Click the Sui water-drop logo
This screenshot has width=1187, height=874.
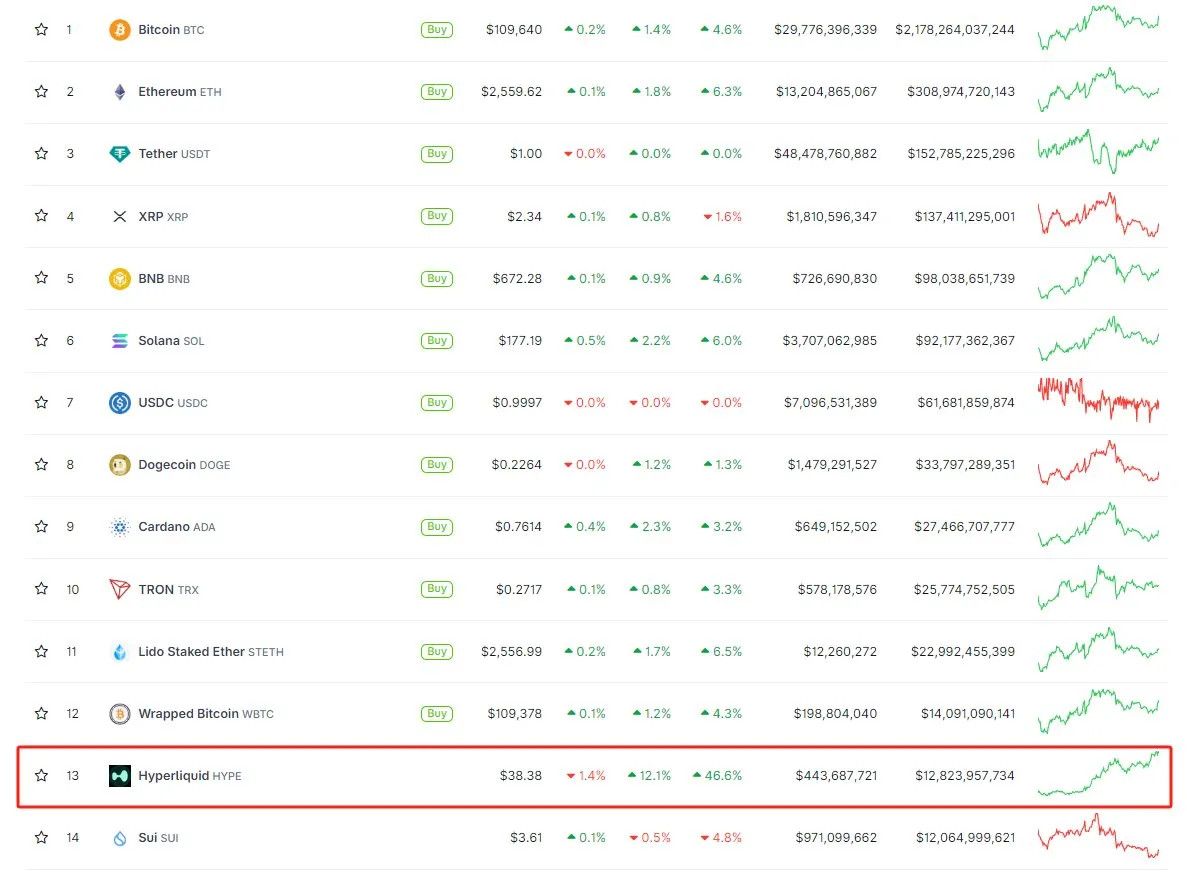(x=120, y=838)
